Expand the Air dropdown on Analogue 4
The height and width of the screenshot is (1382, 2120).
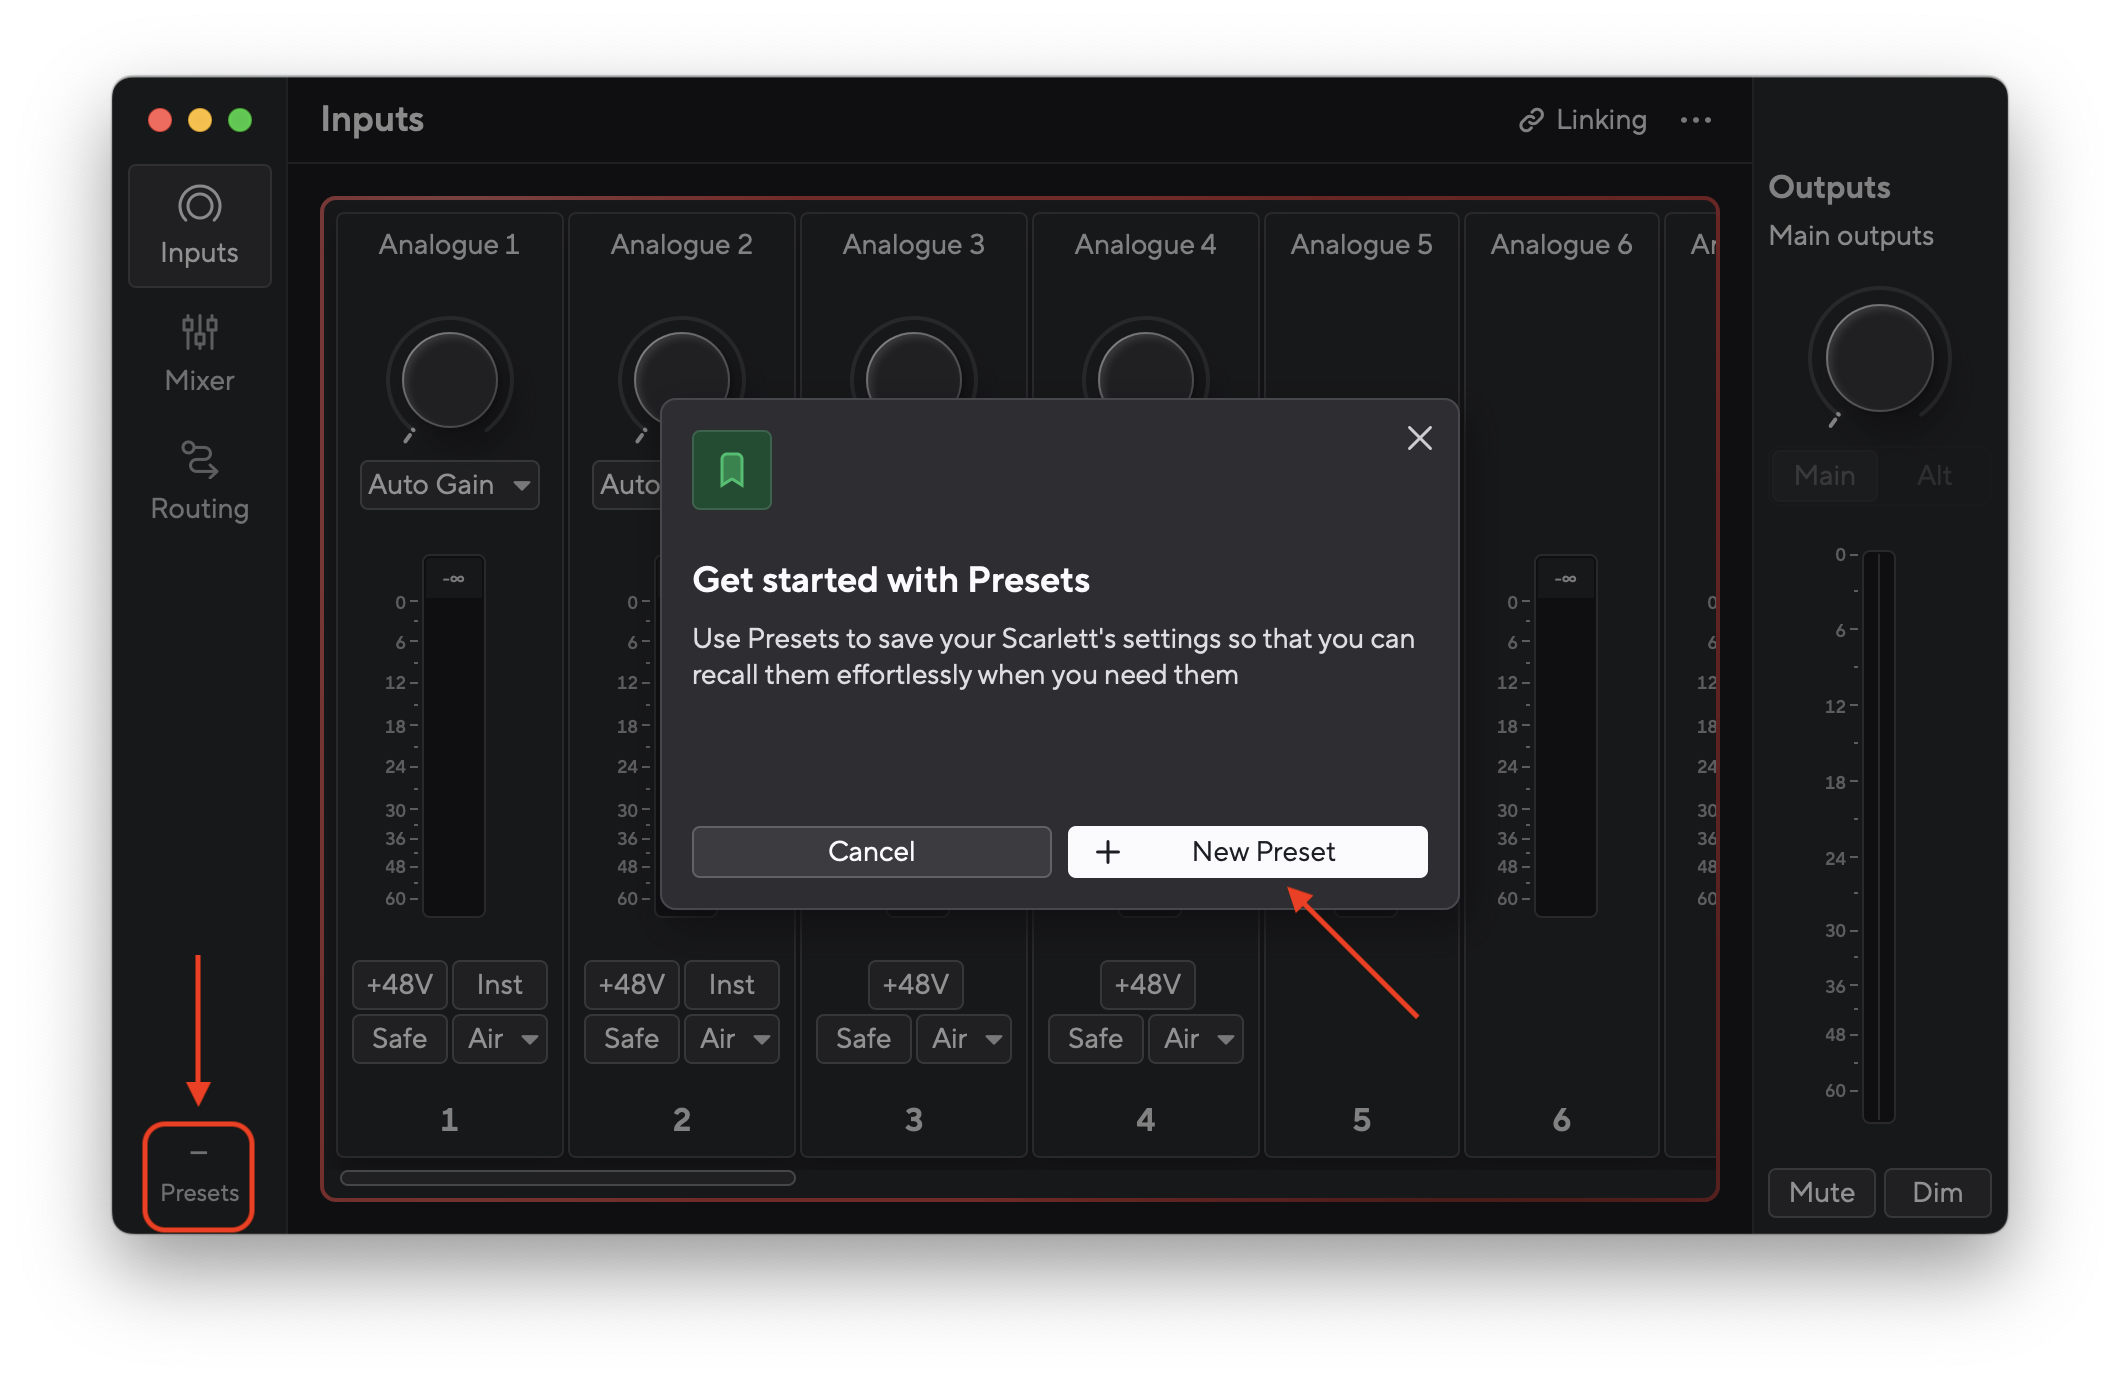(x=1195, y=1038)
